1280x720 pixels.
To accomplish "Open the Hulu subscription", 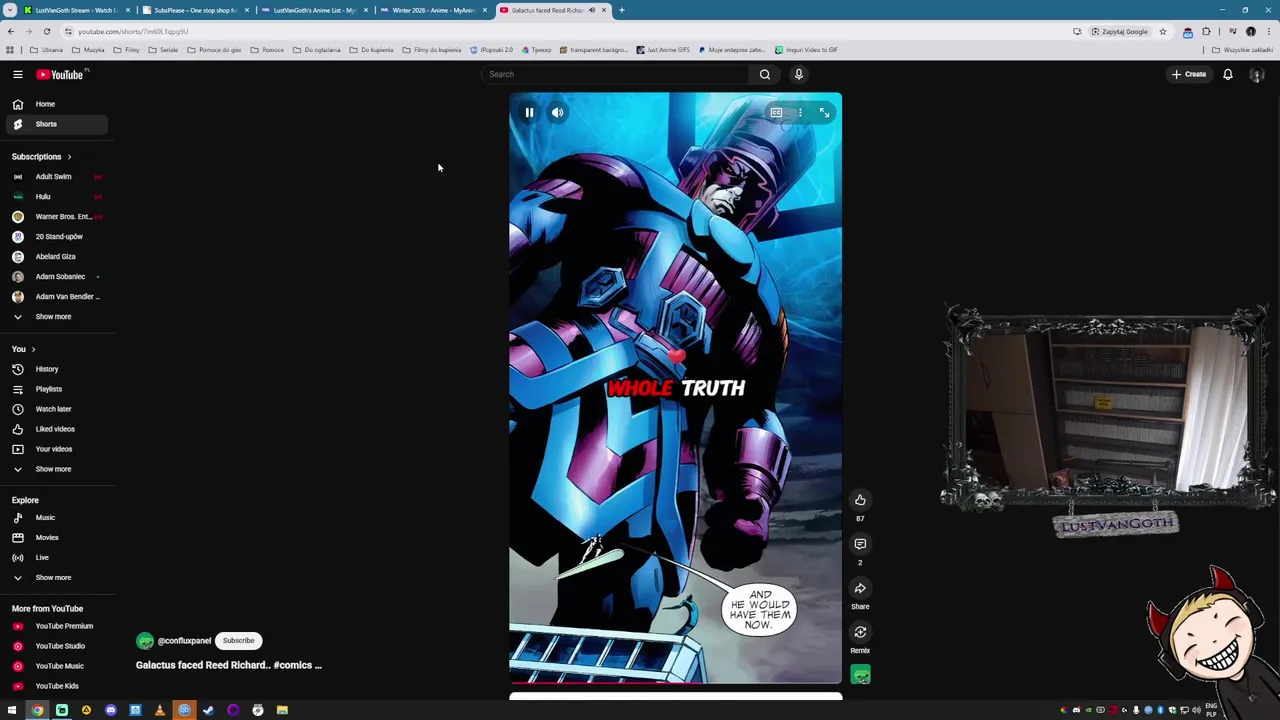I will coord(56,197).
